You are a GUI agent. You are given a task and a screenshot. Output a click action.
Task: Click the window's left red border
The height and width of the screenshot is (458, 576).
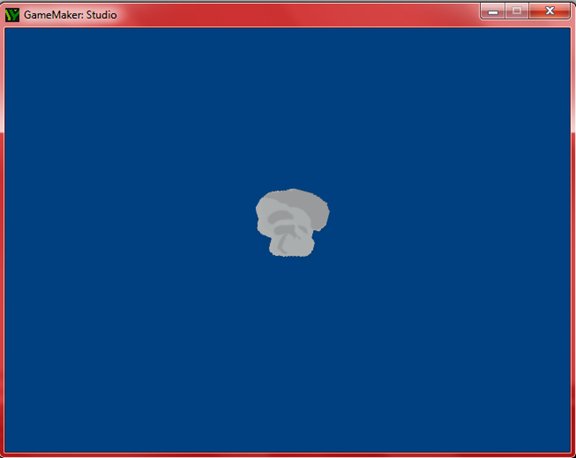tap(2, 239)
